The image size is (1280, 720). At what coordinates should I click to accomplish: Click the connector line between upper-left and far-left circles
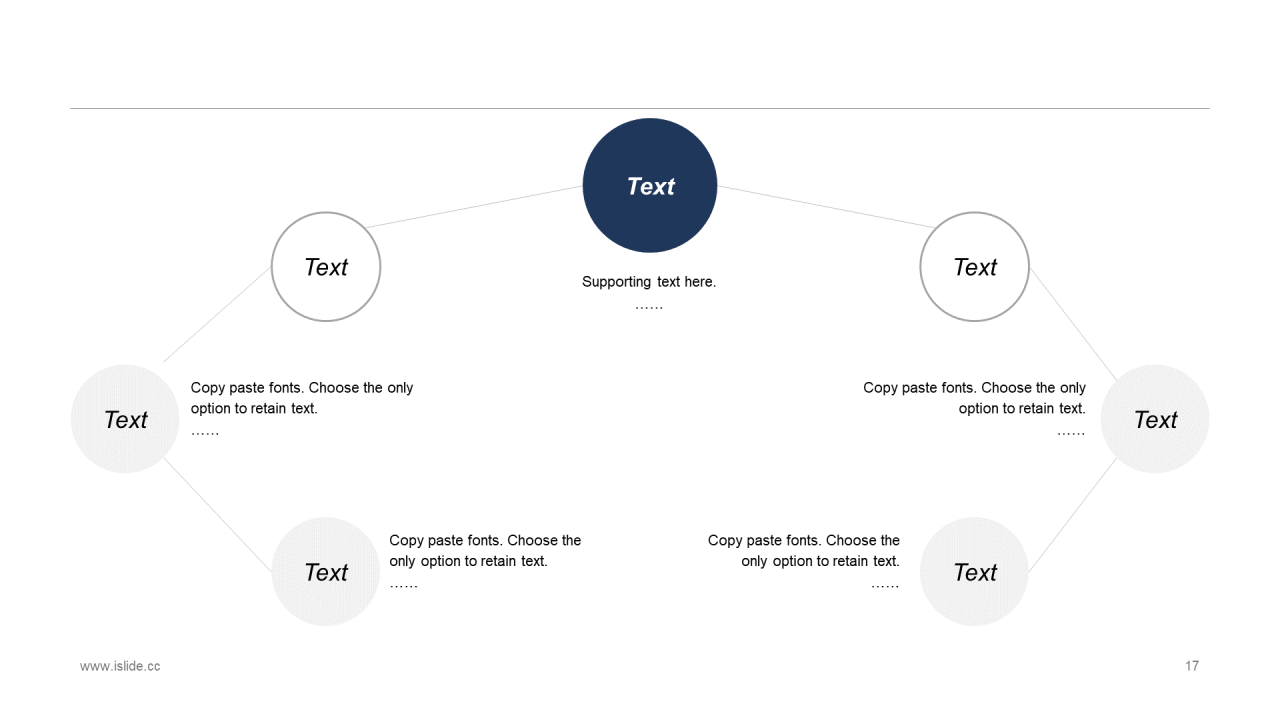(x=217, y=314)
